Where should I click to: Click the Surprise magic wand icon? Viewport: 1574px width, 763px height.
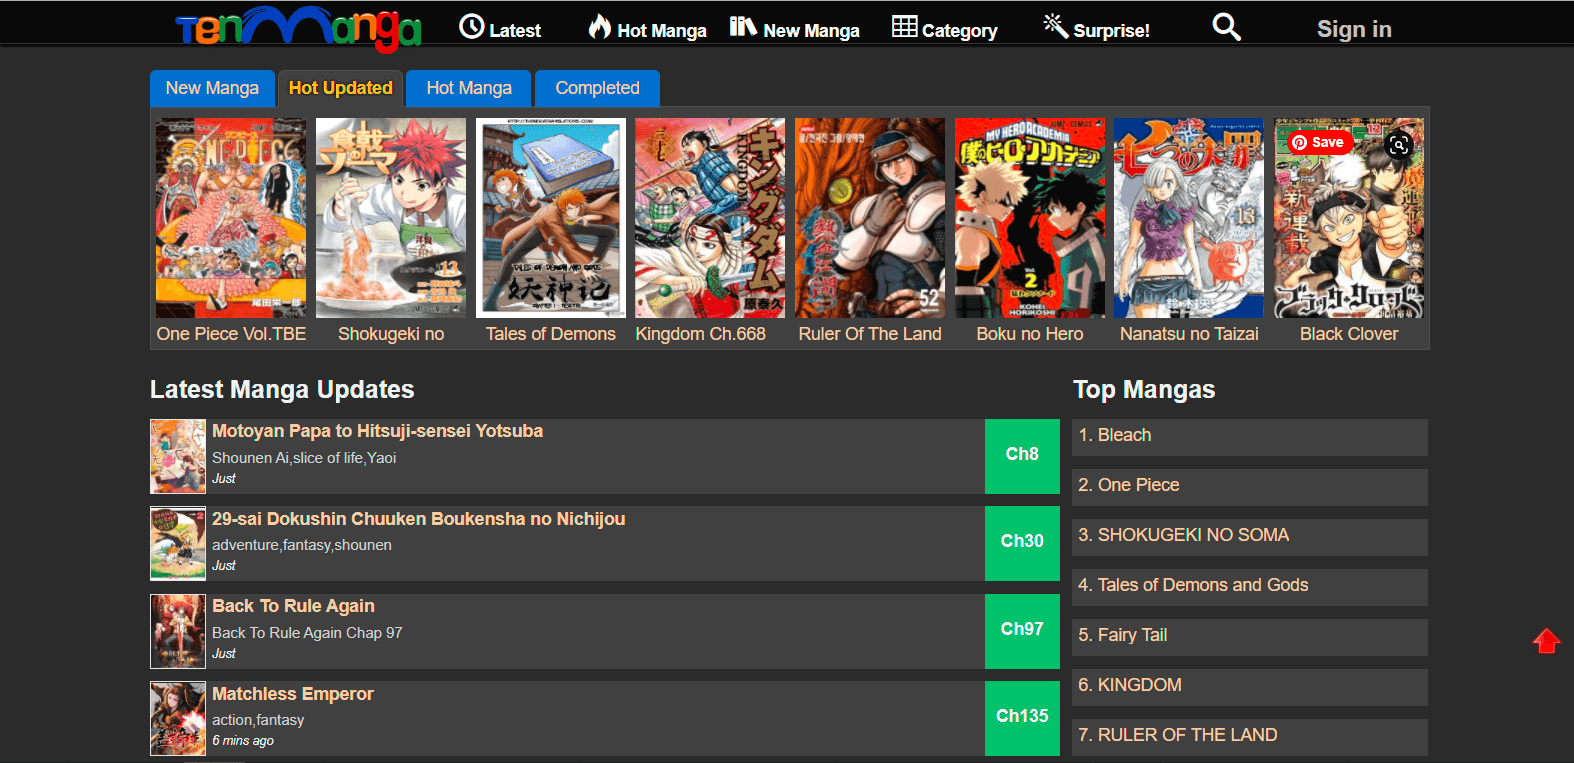(x=1055, y=25)
